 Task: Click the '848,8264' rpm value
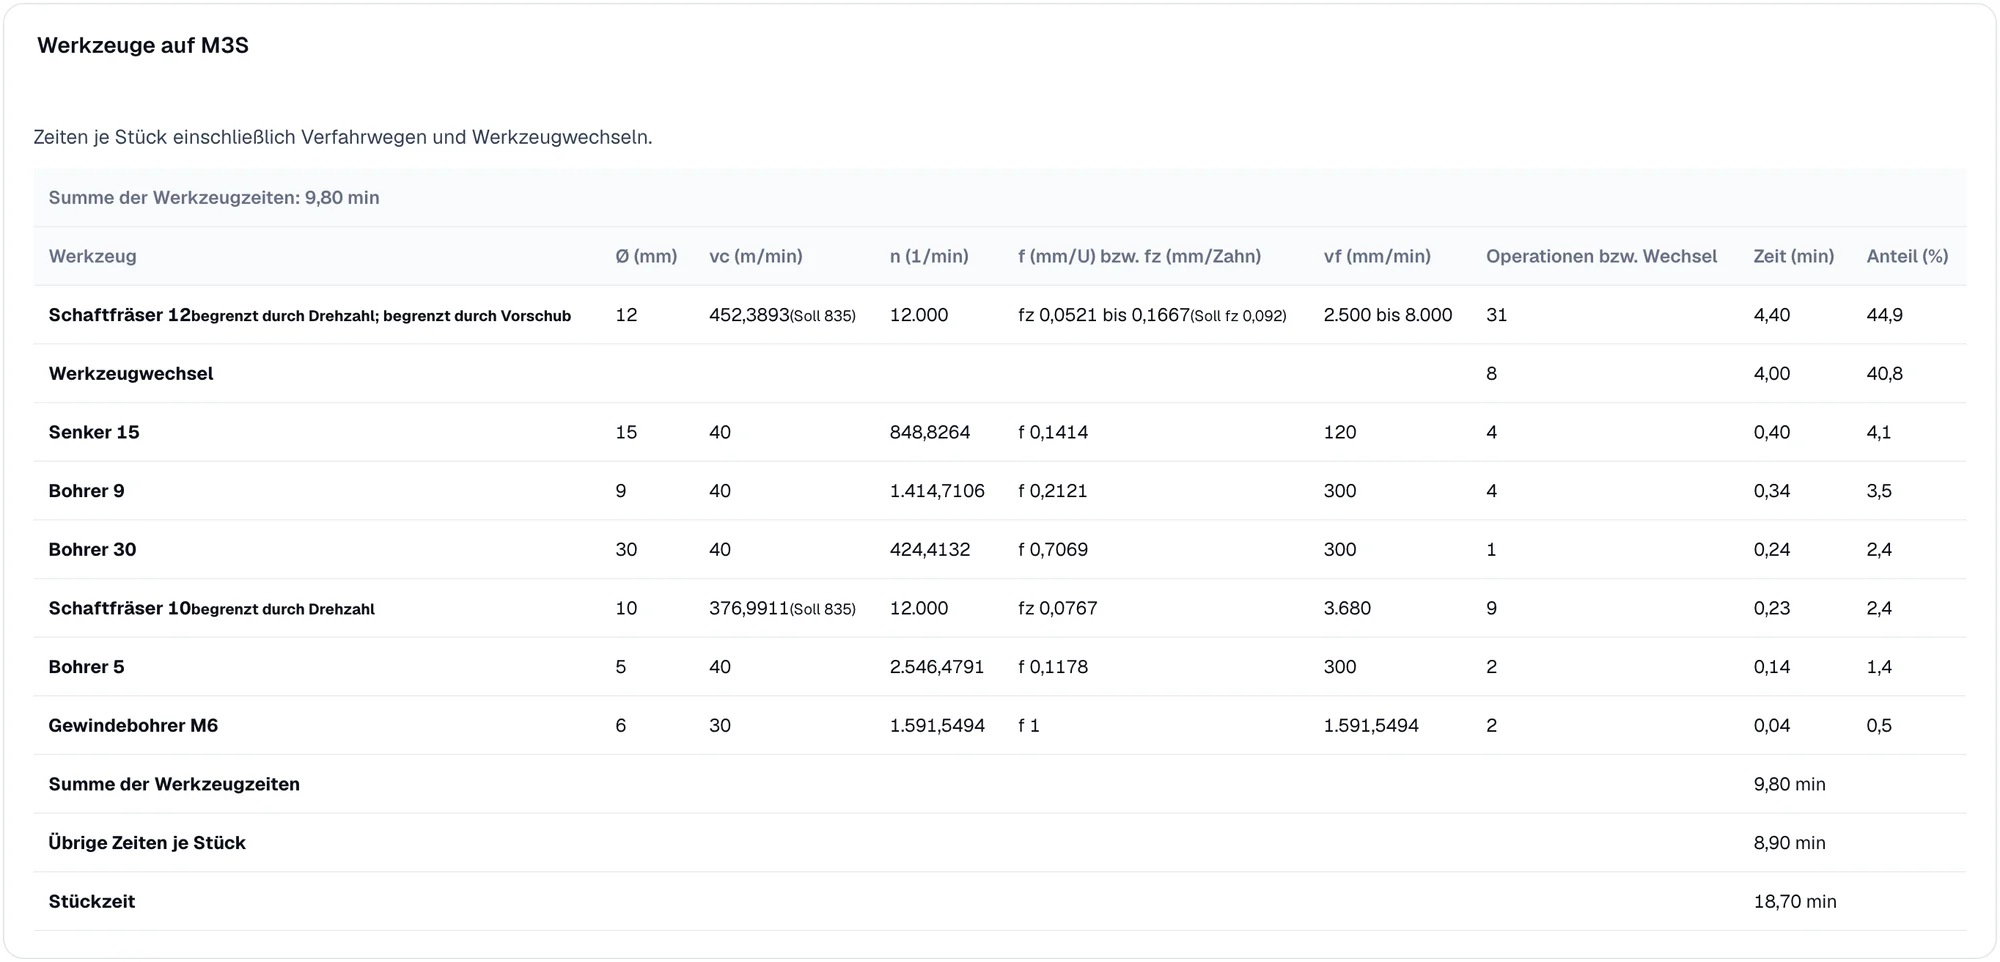click(930, 432)
